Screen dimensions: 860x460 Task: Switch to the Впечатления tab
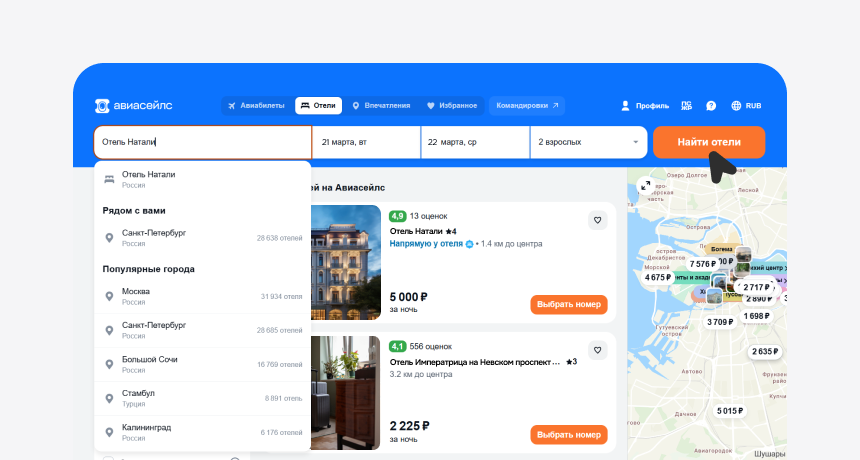[380, 106]
